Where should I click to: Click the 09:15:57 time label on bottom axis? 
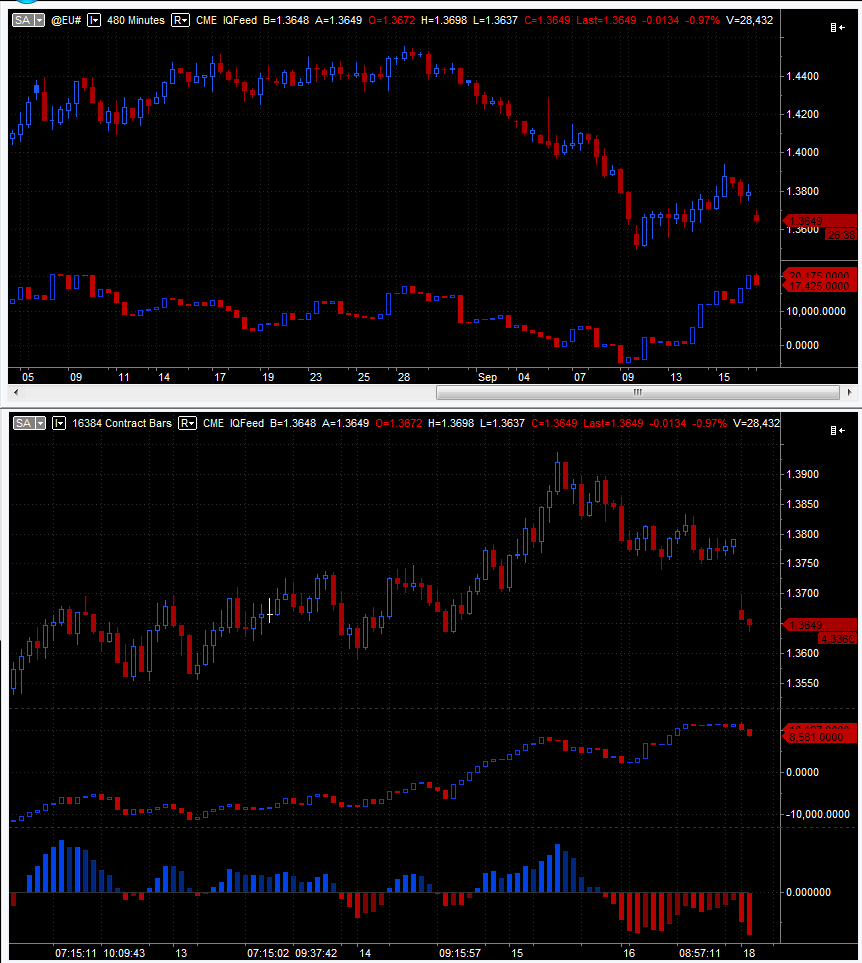click(x=460, y=953)
